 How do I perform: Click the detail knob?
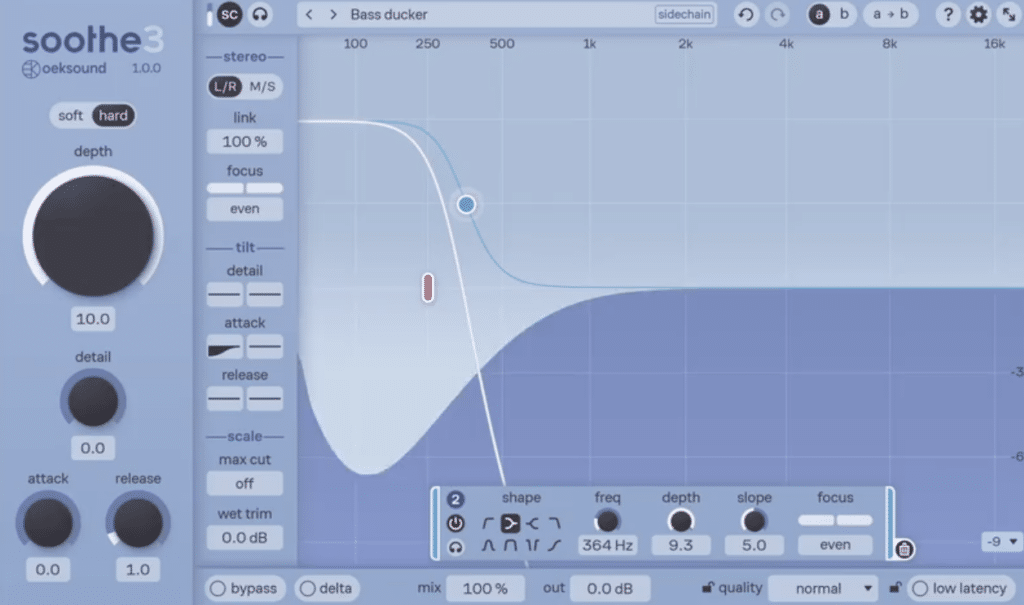click(93, 401)
